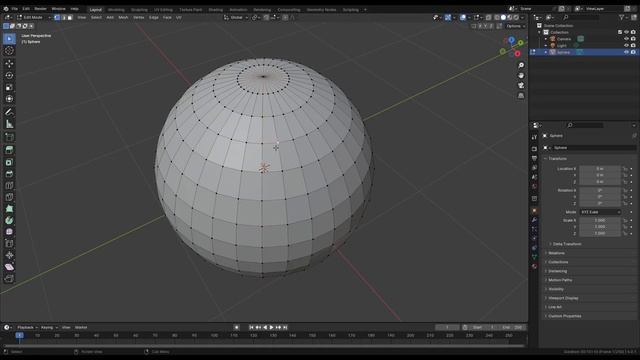Click the Marker button in timeline
Viewport: 640px width, 360px height.
pyautogui.click(x=81, y=327)
